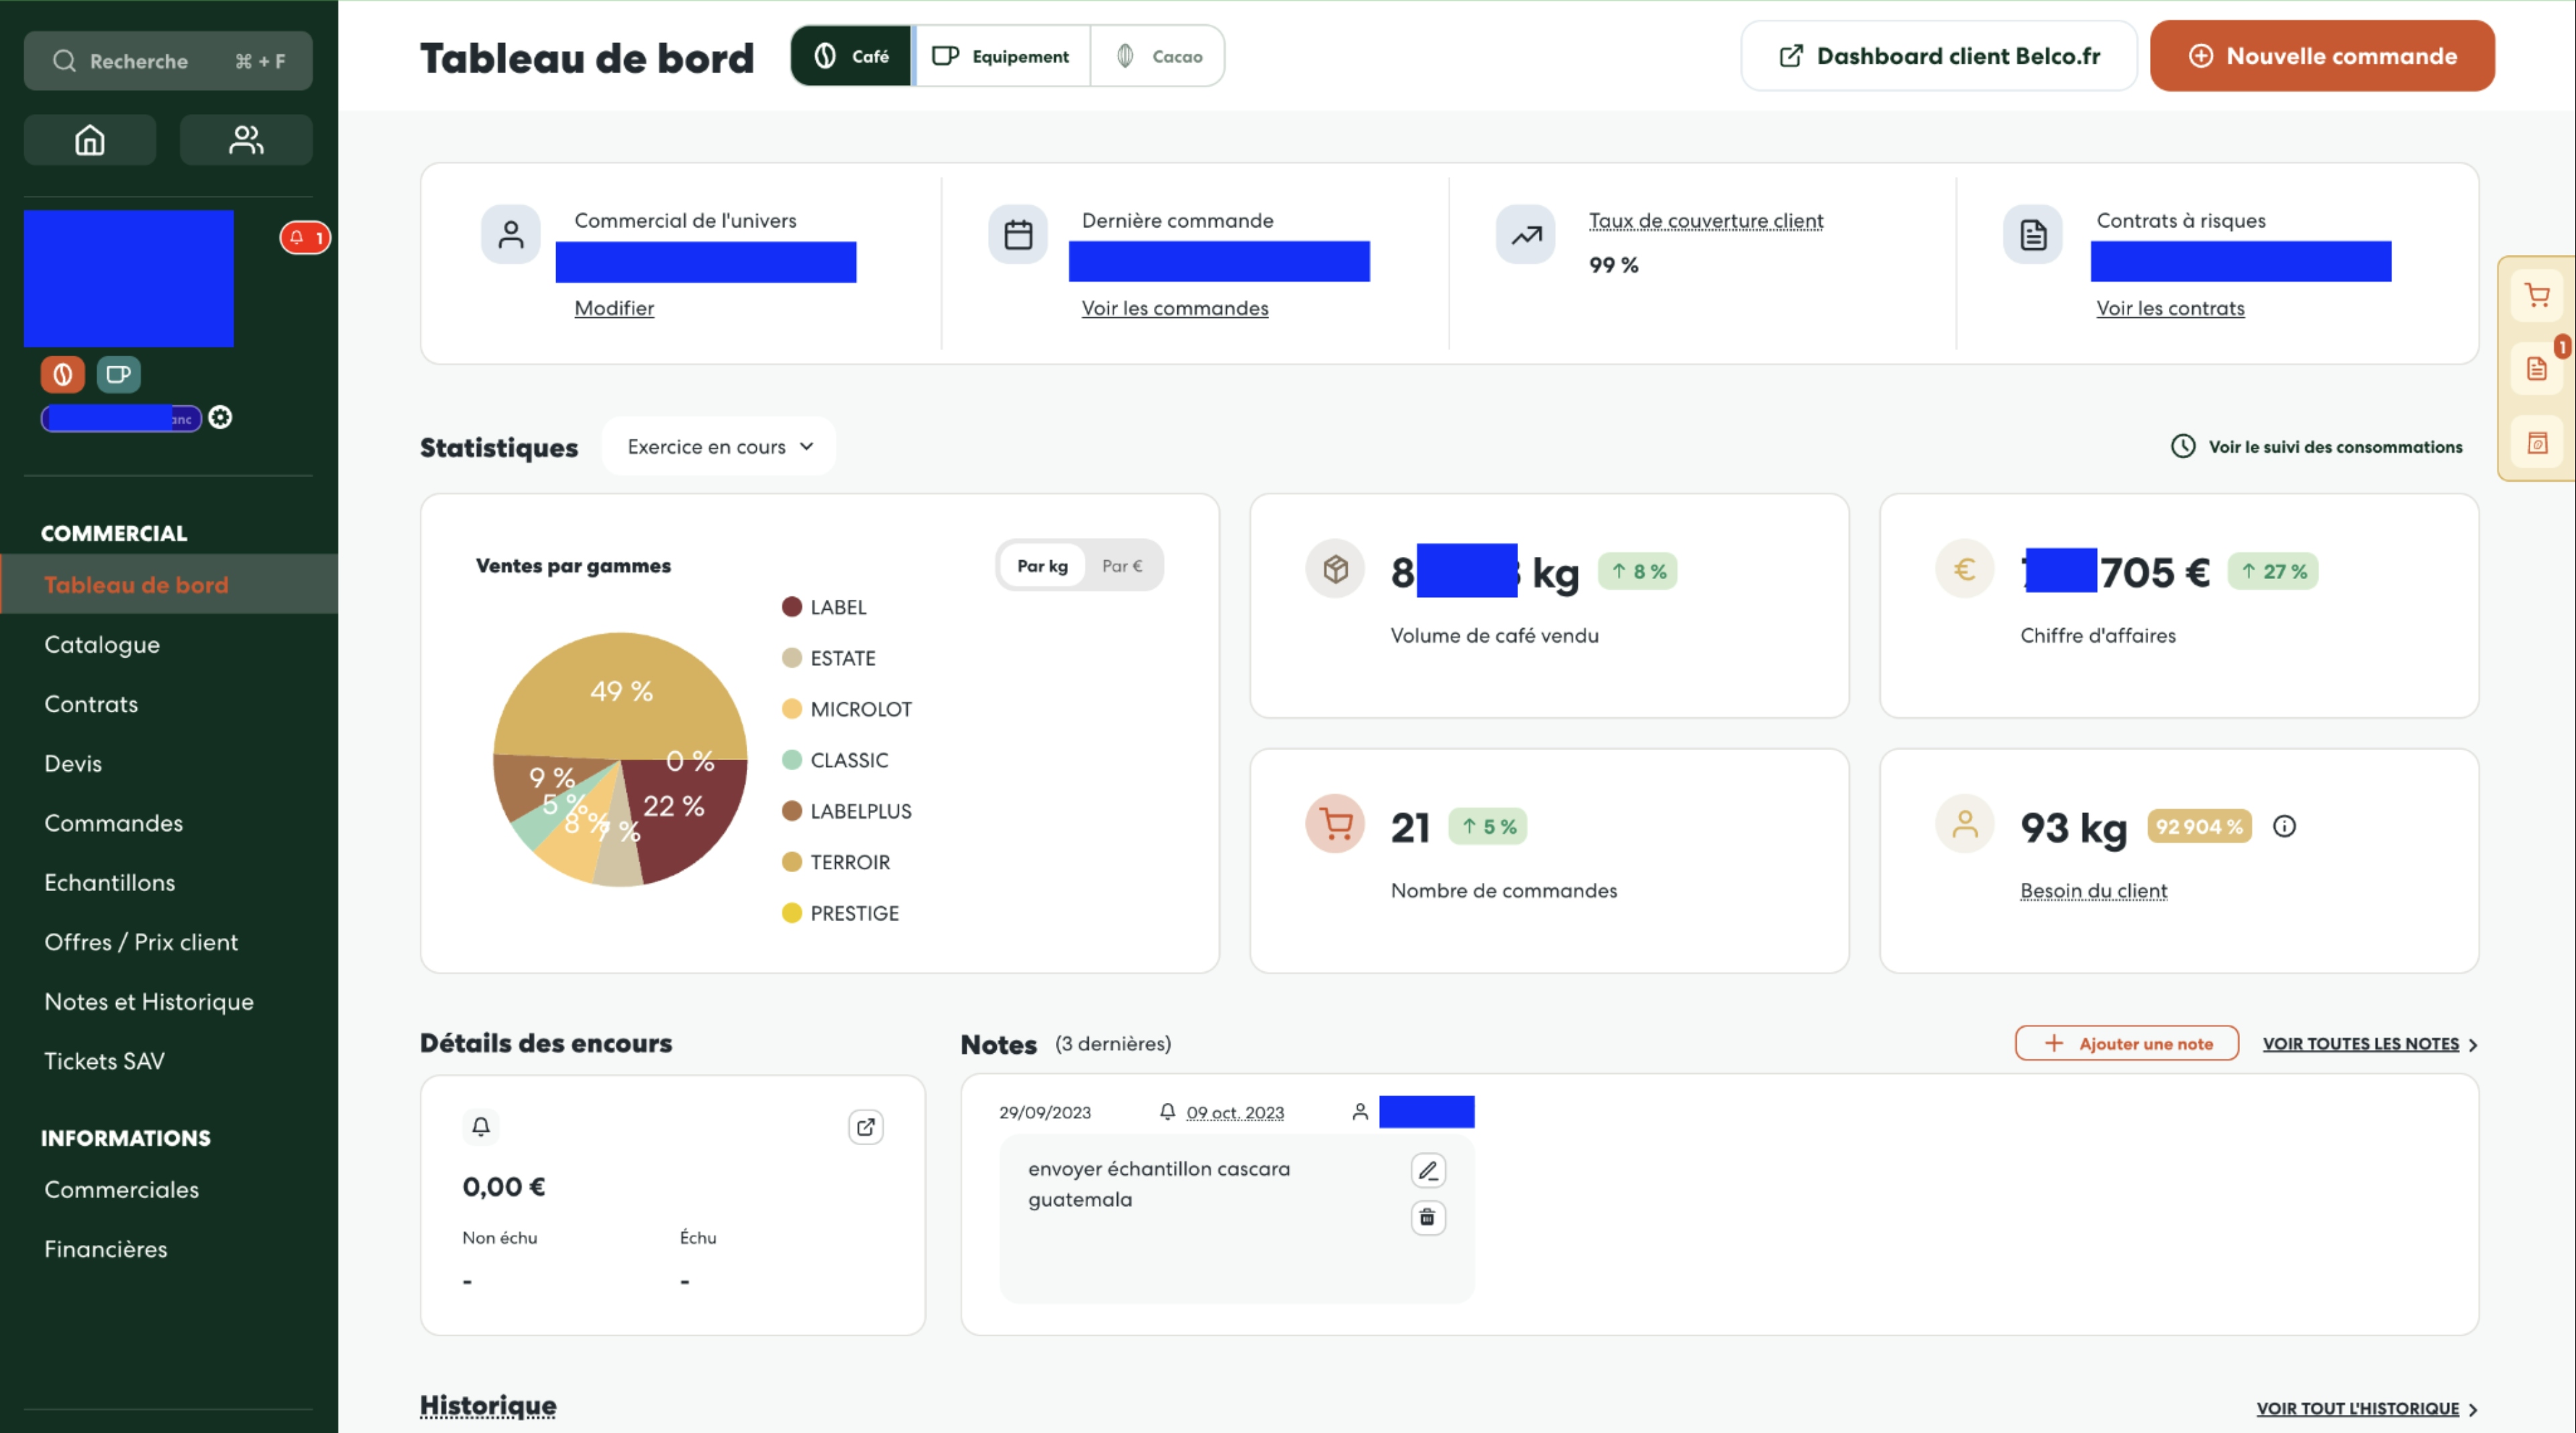Click the Nouvelle commande button
Screen dimensions: 2576x1433
[2321, 57]
